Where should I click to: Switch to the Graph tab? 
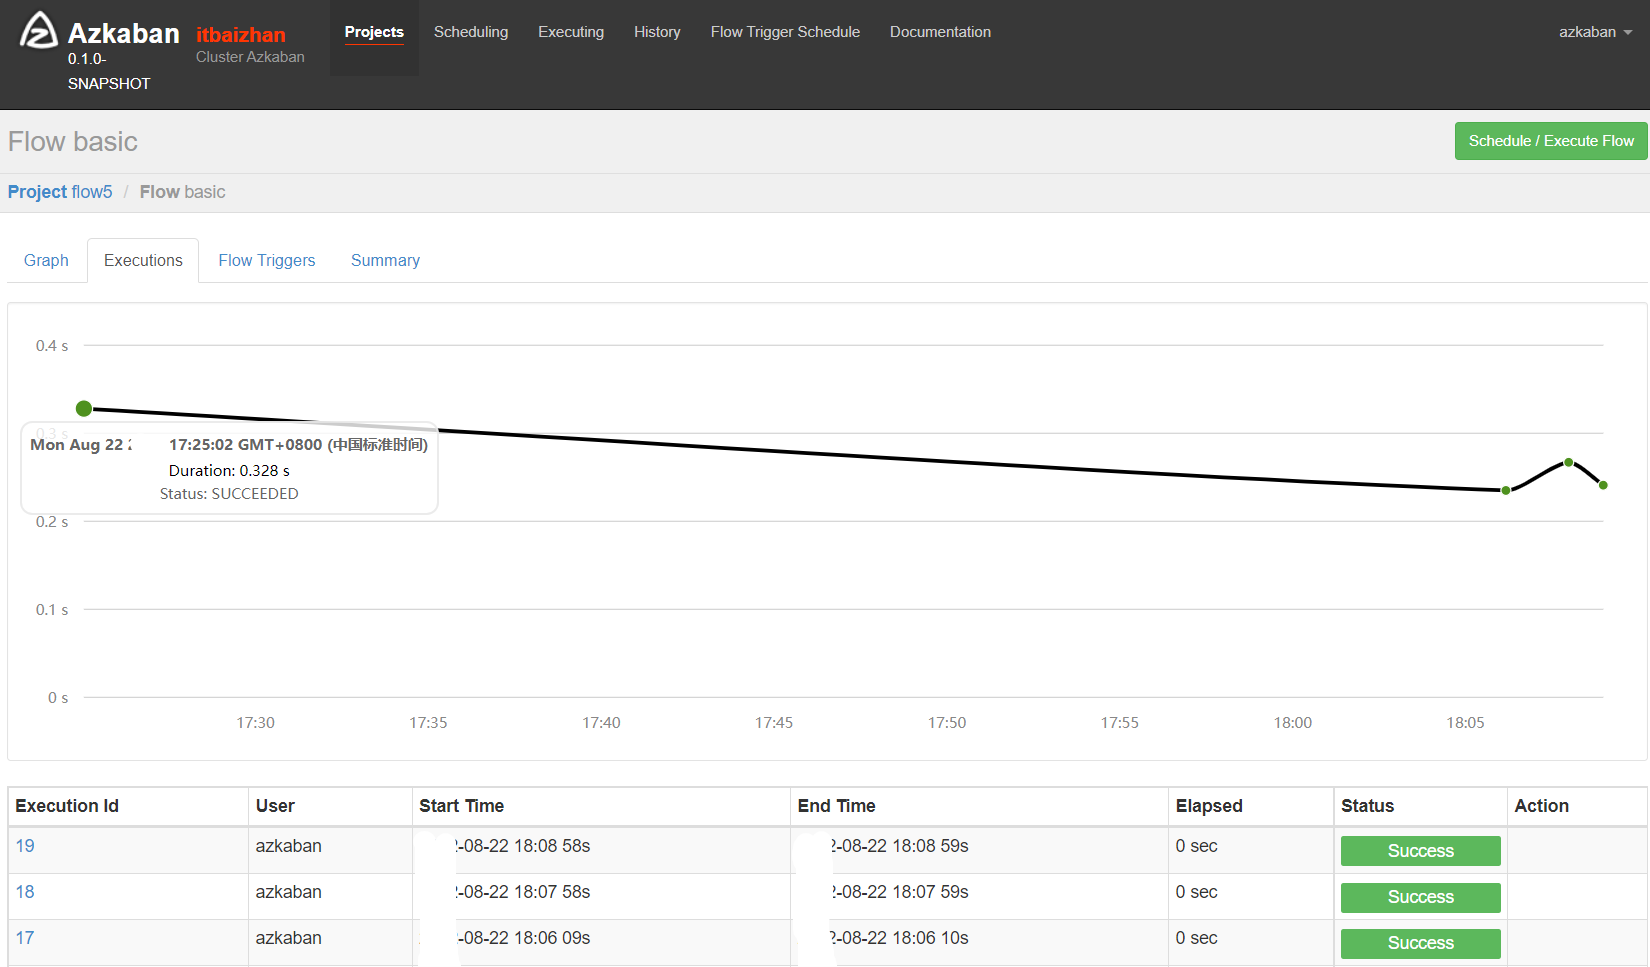[x=46, y=260]
